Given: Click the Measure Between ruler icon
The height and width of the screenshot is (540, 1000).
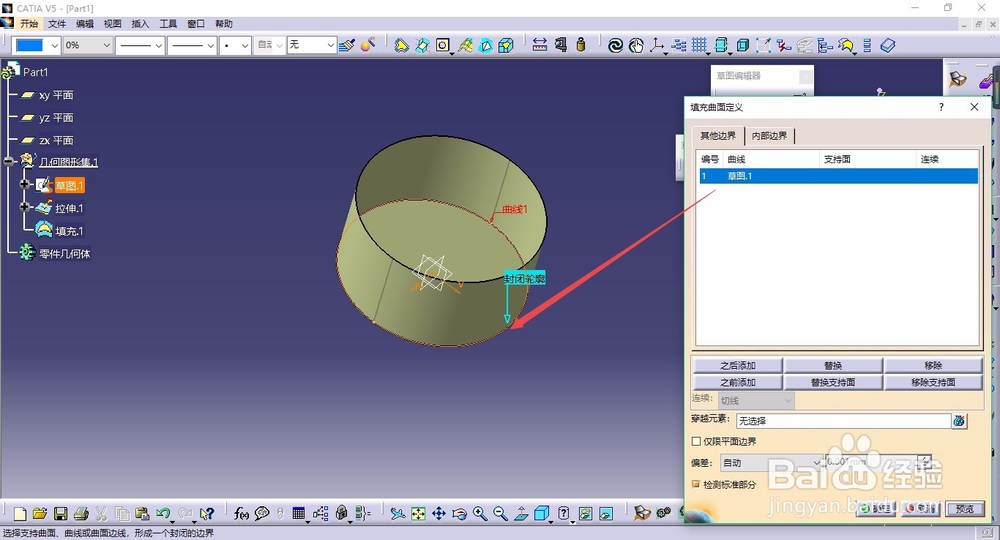Looking at the screenshot, I should click(540, 45).
